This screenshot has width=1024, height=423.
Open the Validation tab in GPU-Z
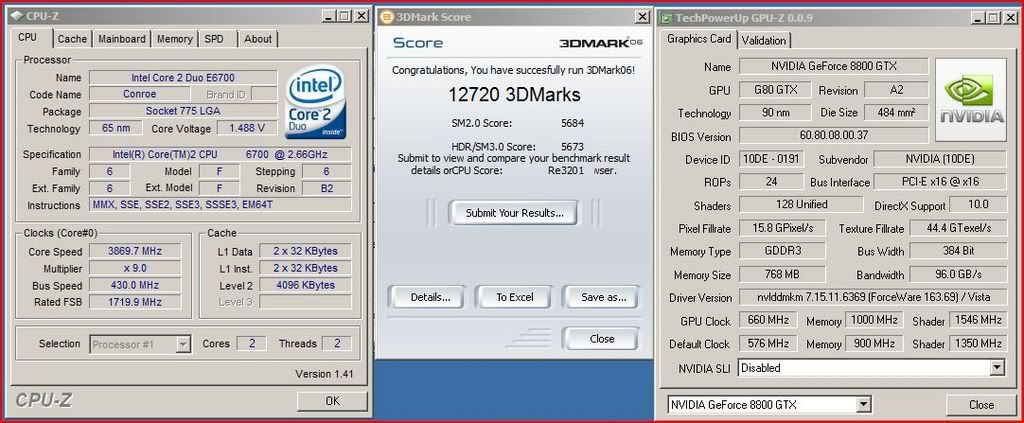764,40
